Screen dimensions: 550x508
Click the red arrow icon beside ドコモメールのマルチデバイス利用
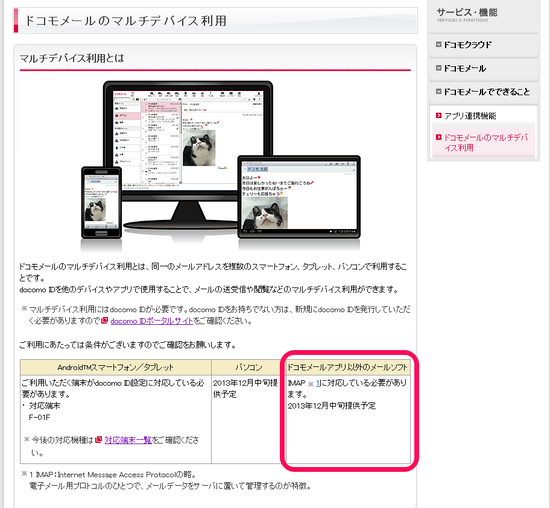[438, 137]
